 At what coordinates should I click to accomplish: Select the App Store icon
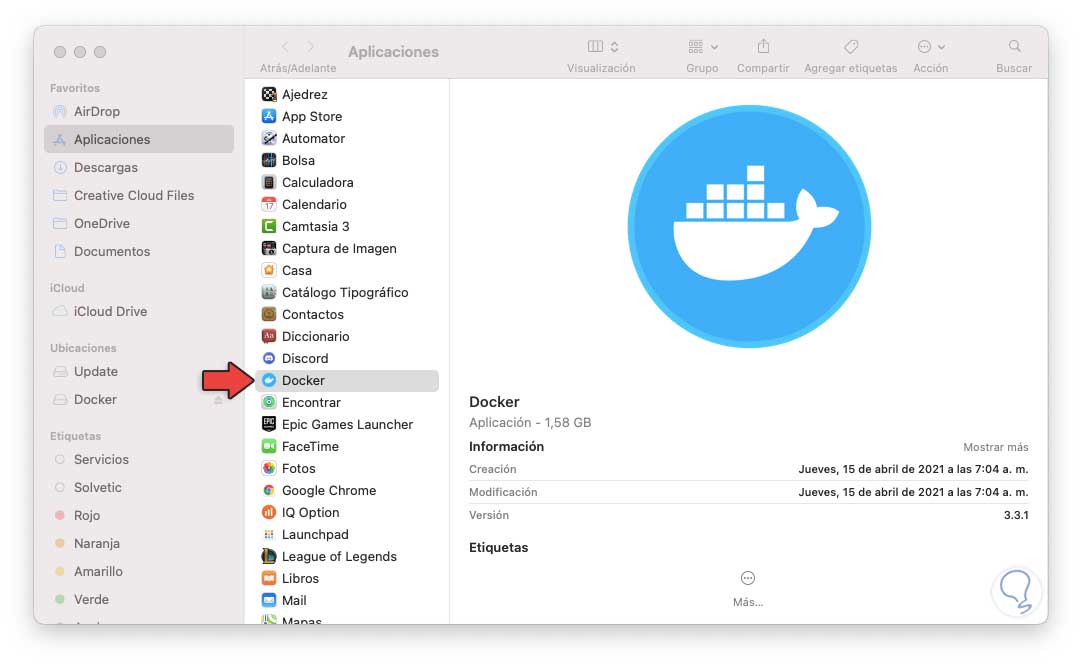269,117
